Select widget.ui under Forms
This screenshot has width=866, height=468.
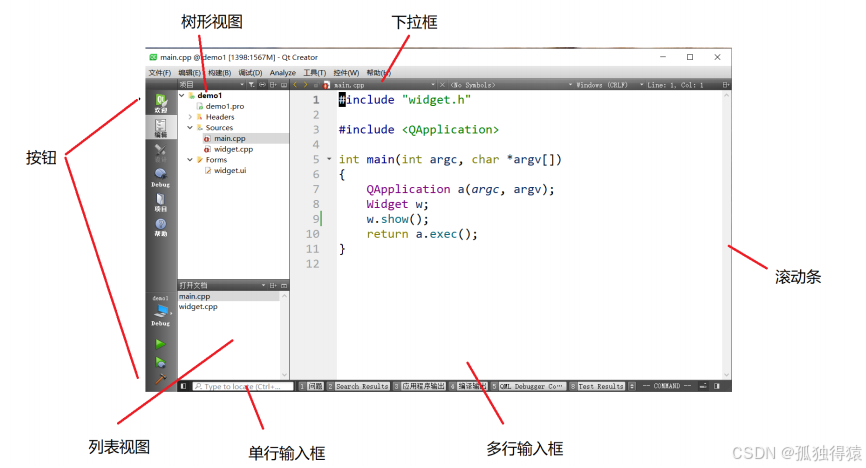230,170
